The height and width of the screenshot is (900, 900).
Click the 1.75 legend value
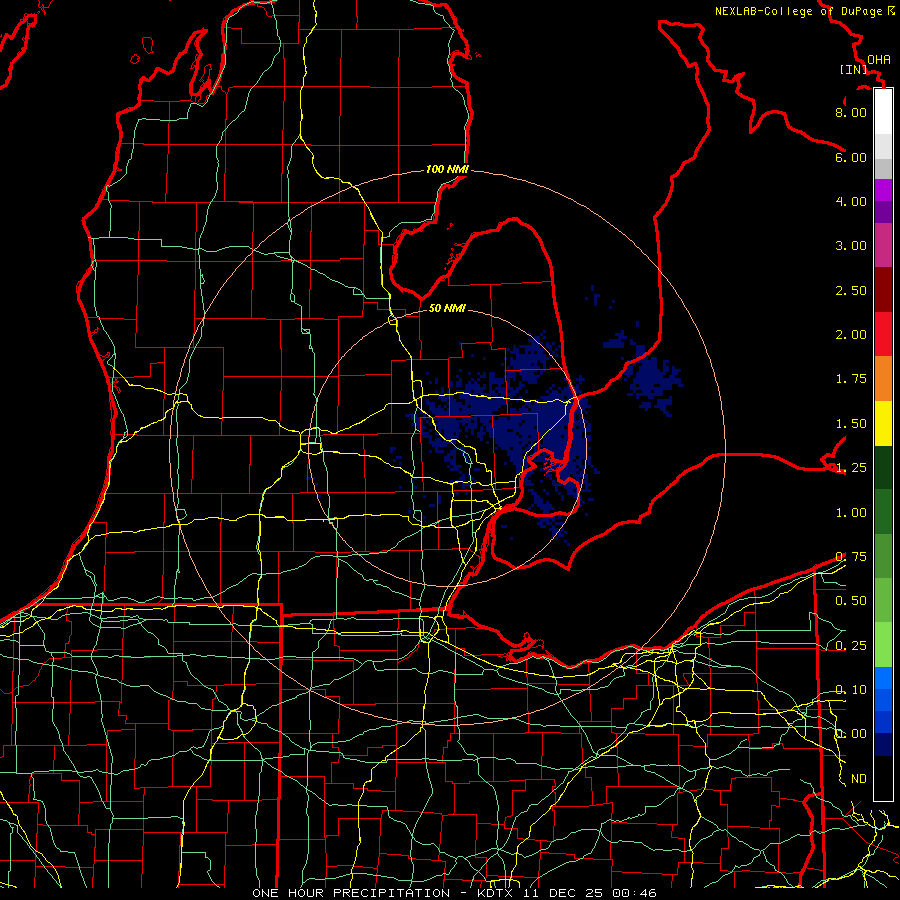point(851,379)
